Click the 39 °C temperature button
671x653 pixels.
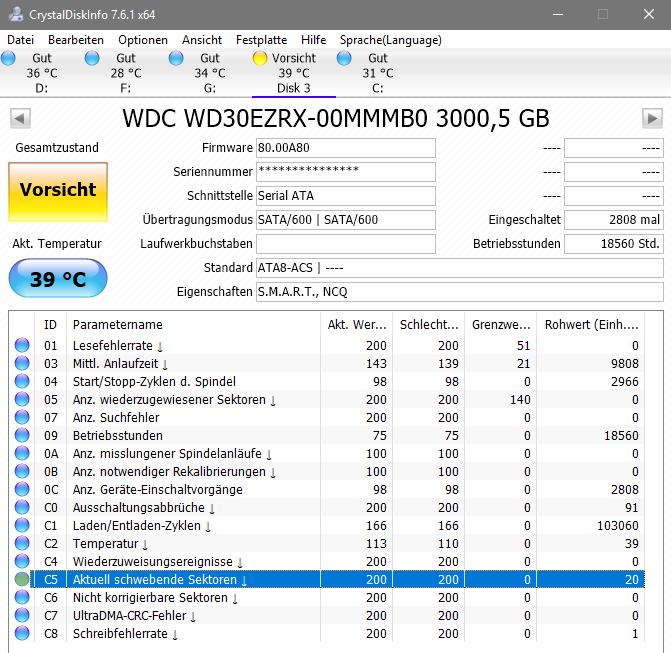pos(58,279)
